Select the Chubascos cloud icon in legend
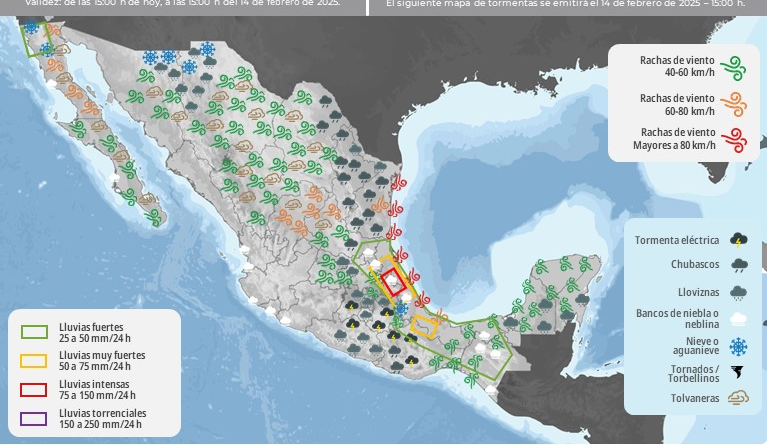This screenshot has height=445, width=767. 738,265
